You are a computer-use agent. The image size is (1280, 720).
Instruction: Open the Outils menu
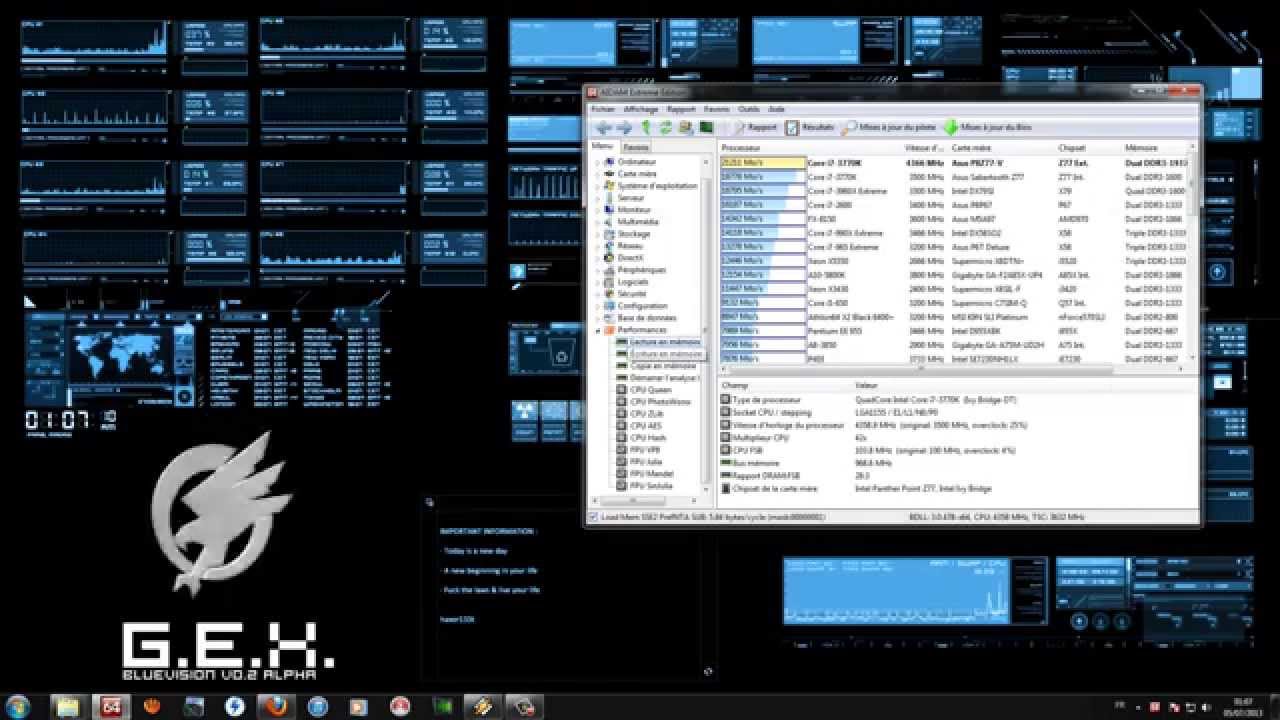point(749,109)
